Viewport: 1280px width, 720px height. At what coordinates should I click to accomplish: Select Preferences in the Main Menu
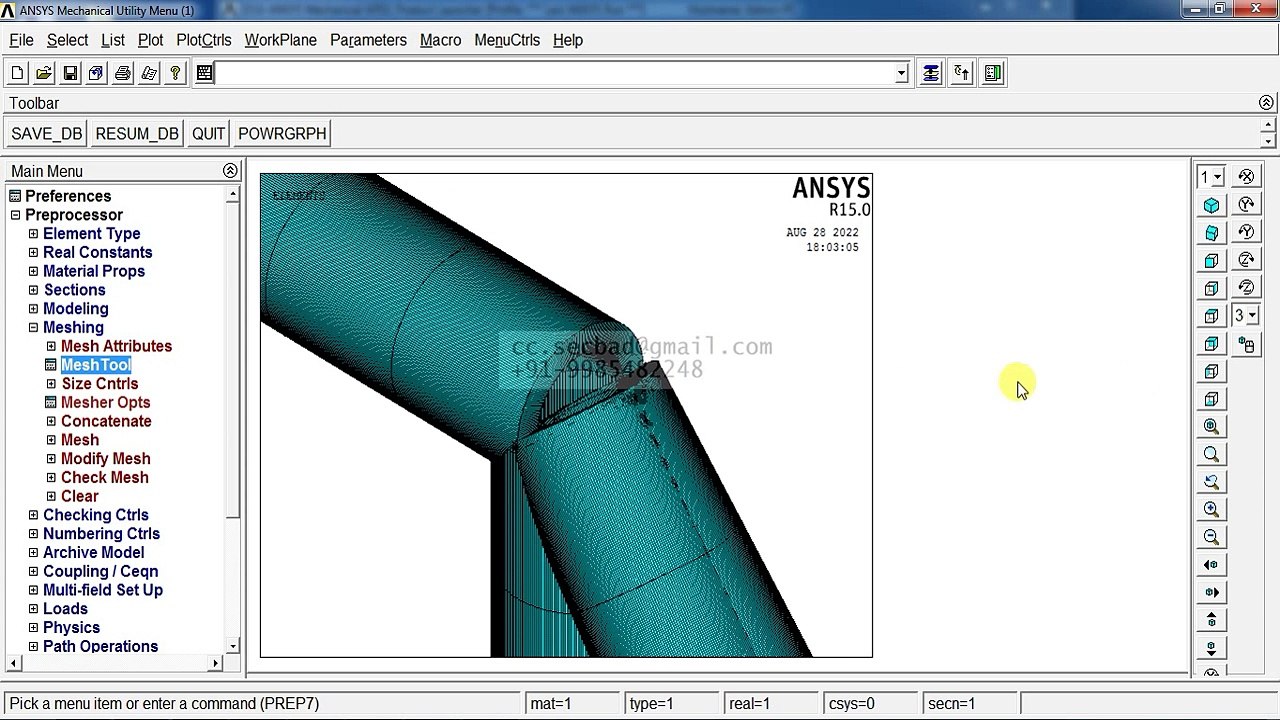pyautogui.click(x=68, y=196)
